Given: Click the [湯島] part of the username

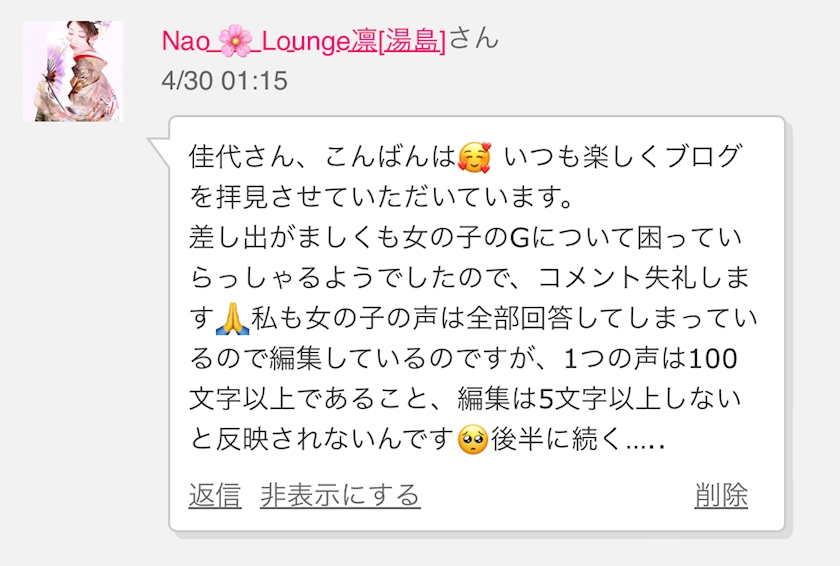Looking at the screenshot, I should (x=411, y=41).
